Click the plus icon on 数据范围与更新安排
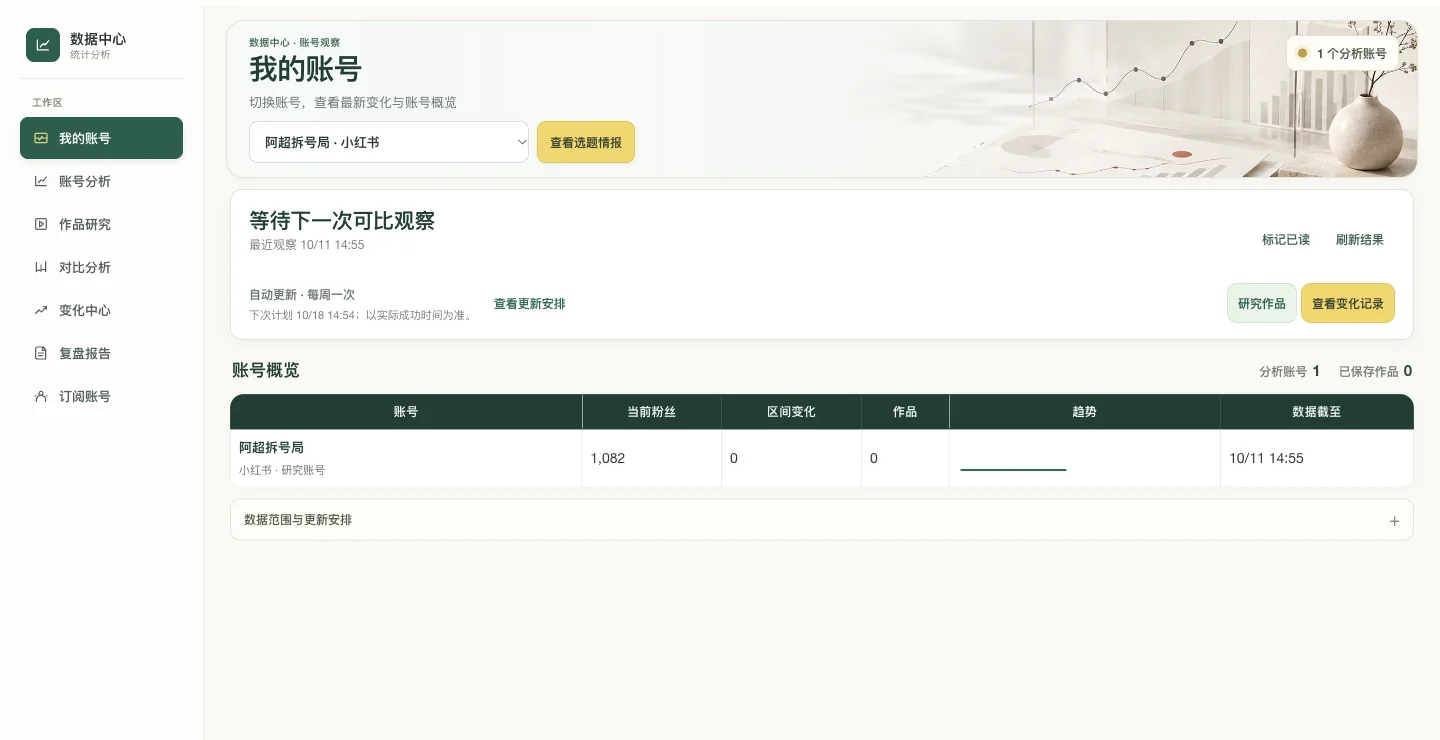The height and width of the screenshot is (740, 1440). point(1394,521)
